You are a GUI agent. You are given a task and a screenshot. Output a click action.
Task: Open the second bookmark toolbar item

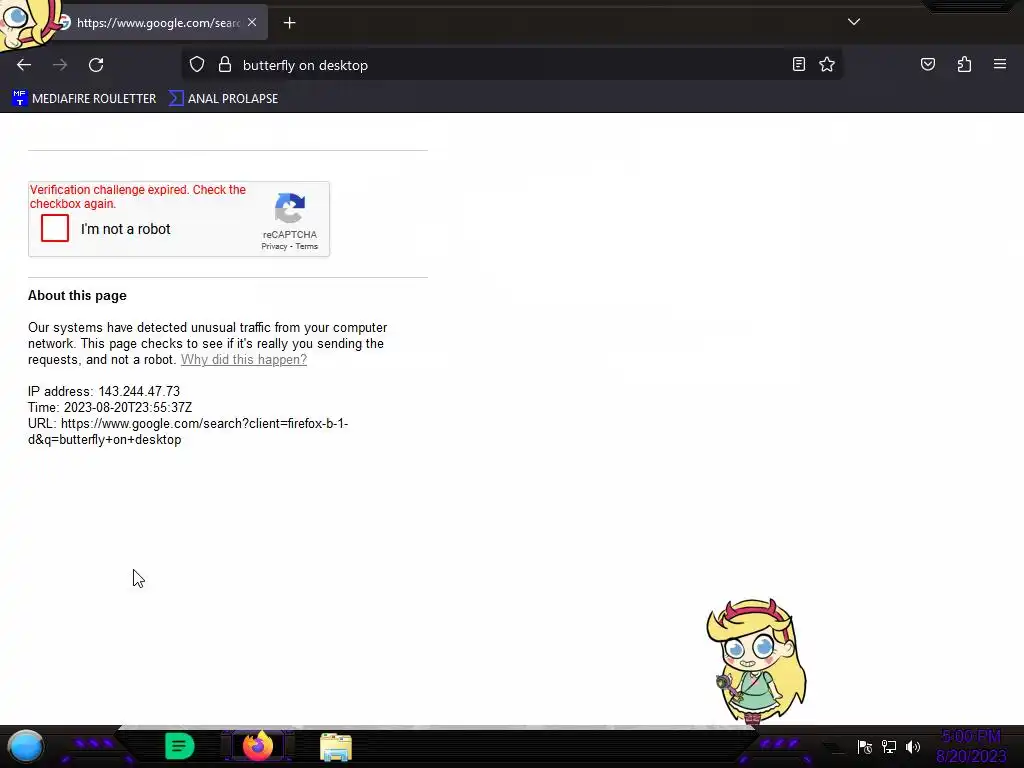pyautogui.click(x=223, y=99)
